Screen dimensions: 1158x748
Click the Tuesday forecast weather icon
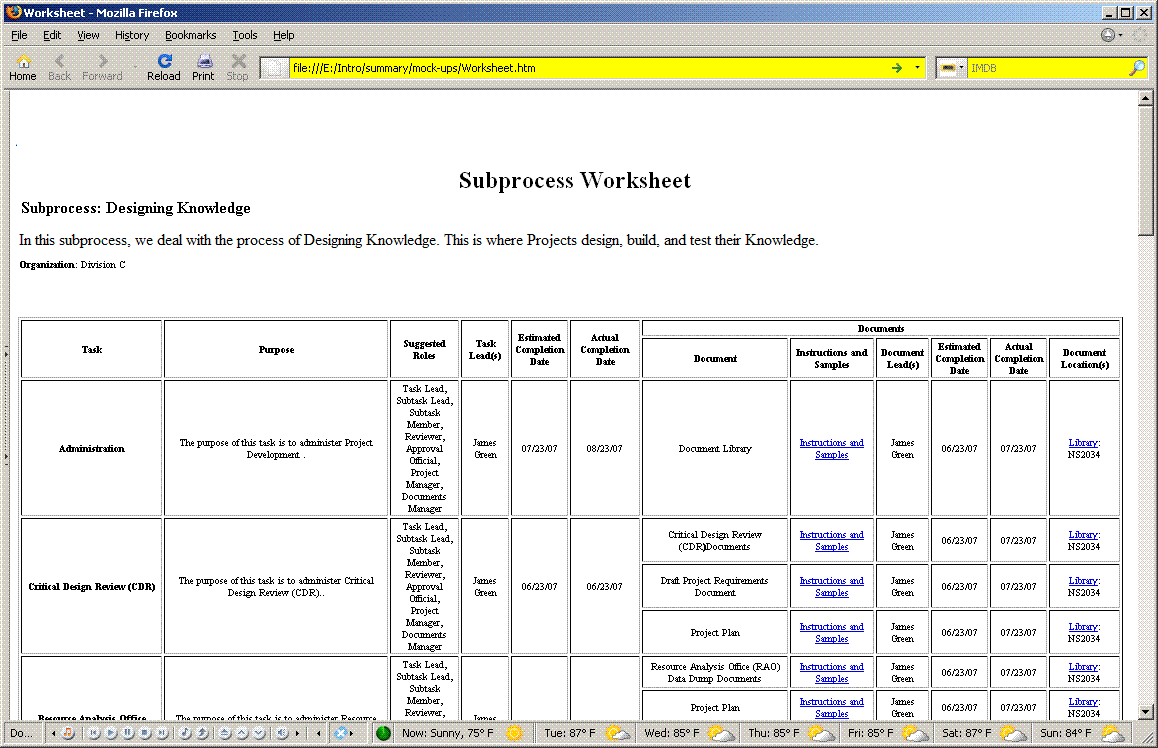coord(617,733)
